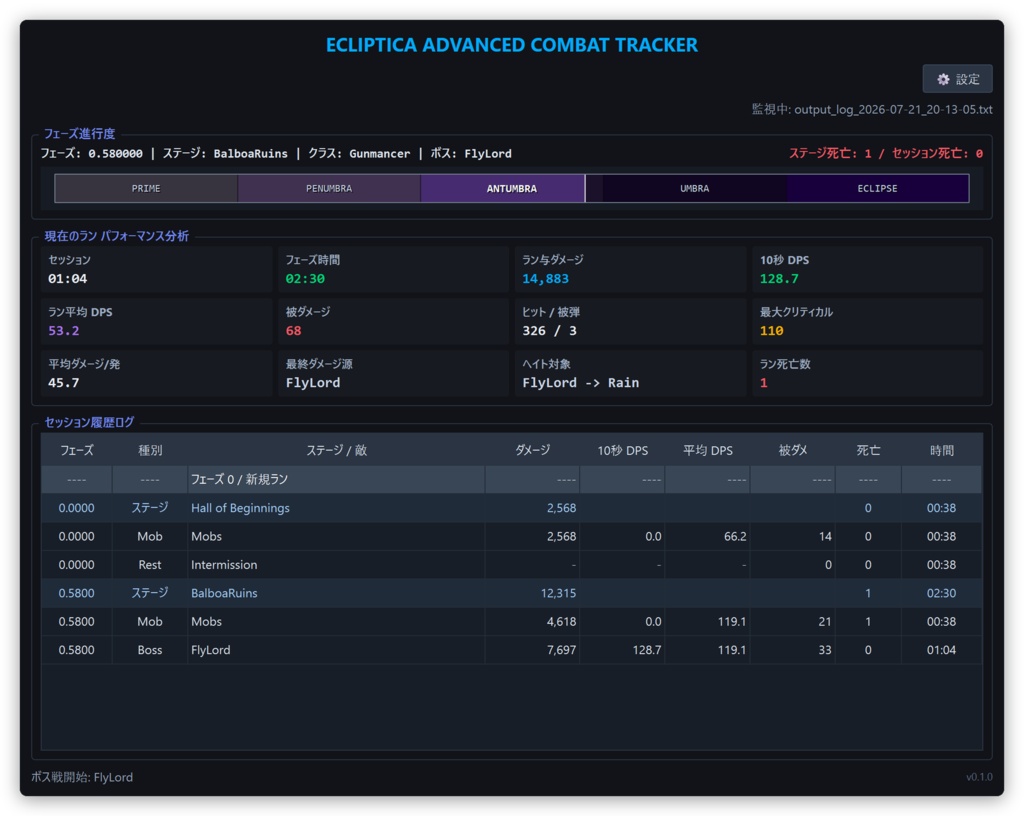Click the ラン死亡数 1 card

point(867,373)
